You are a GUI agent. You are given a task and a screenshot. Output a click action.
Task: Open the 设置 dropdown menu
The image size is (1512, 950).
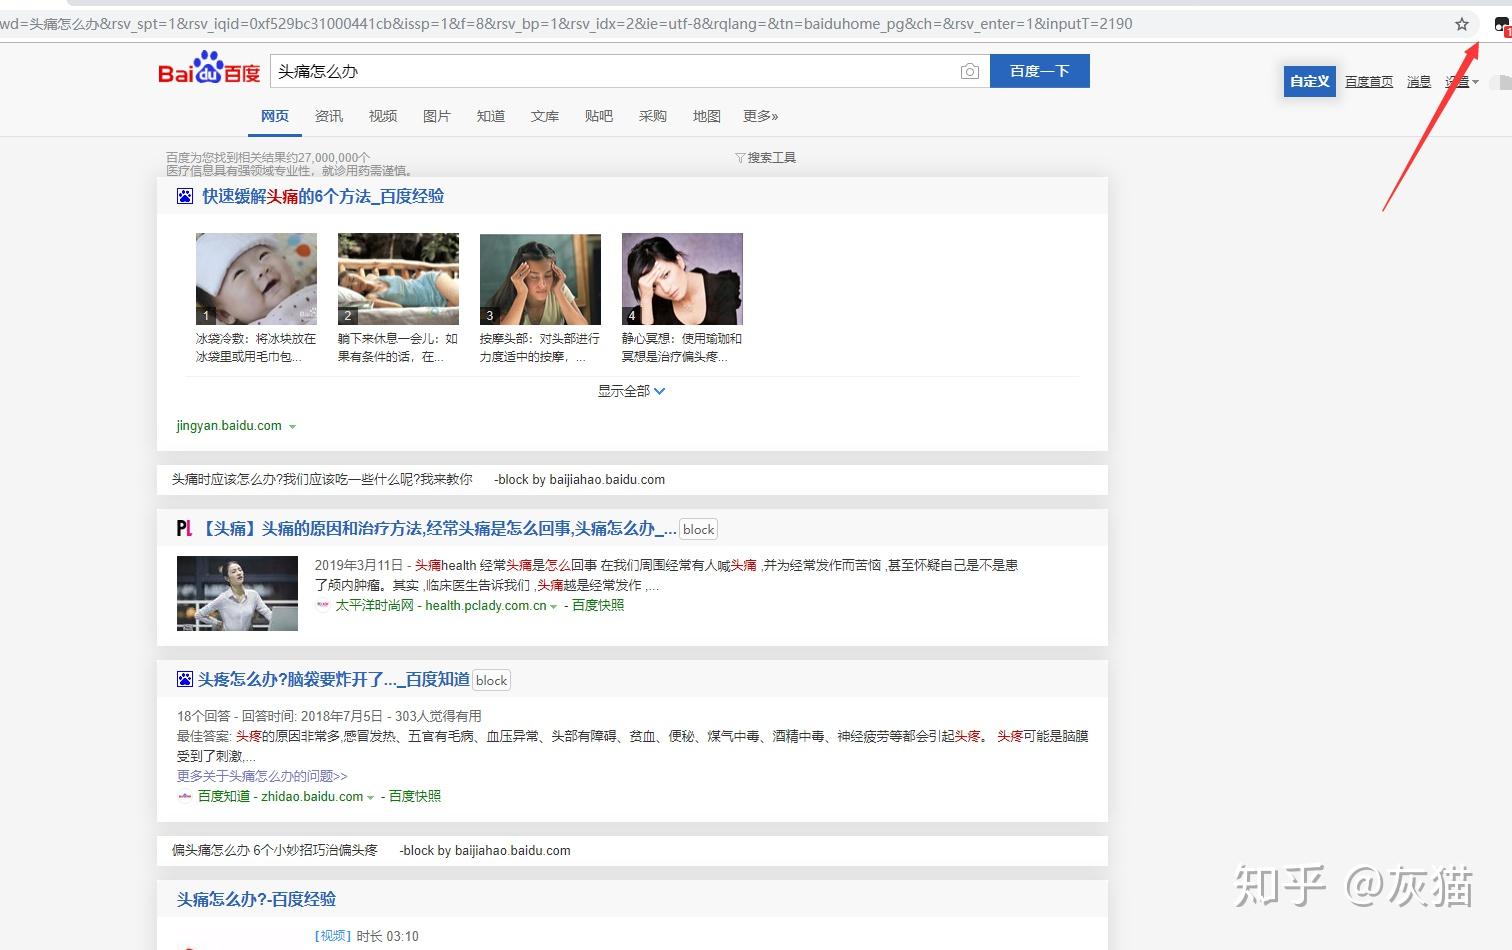(1462, 82)
